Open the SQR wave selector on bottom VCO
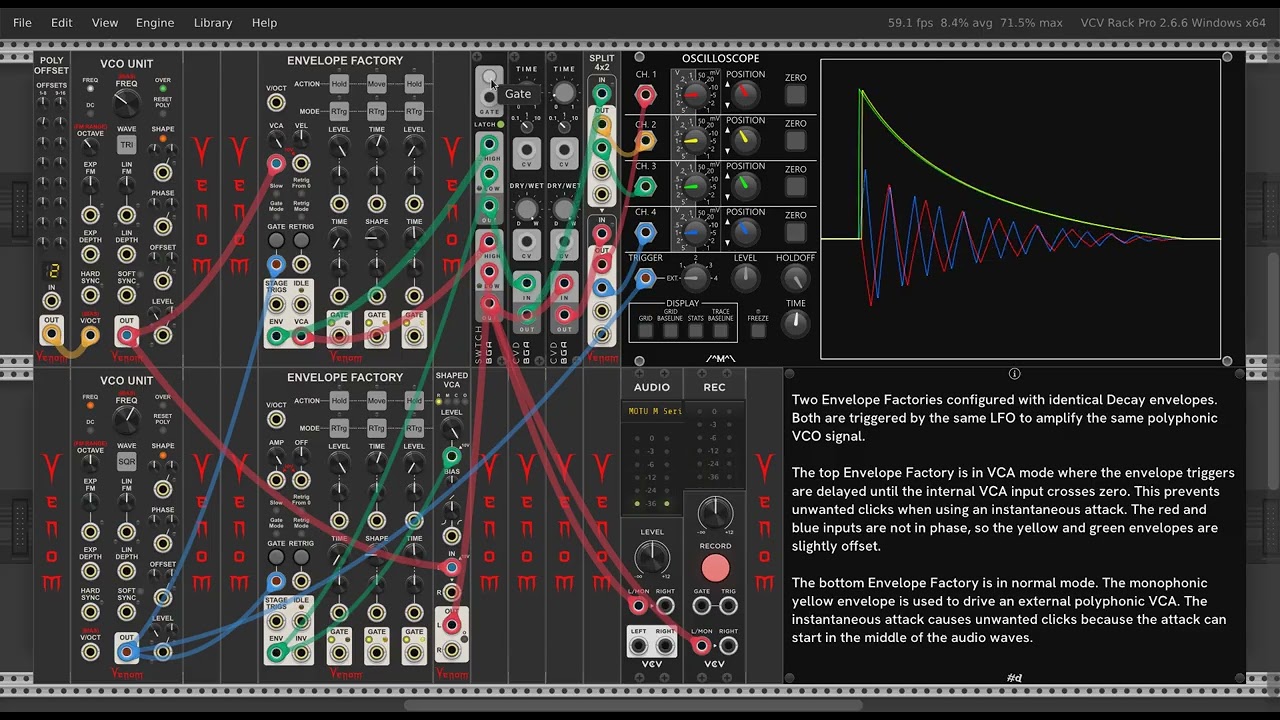 click(x=126, y=462)
